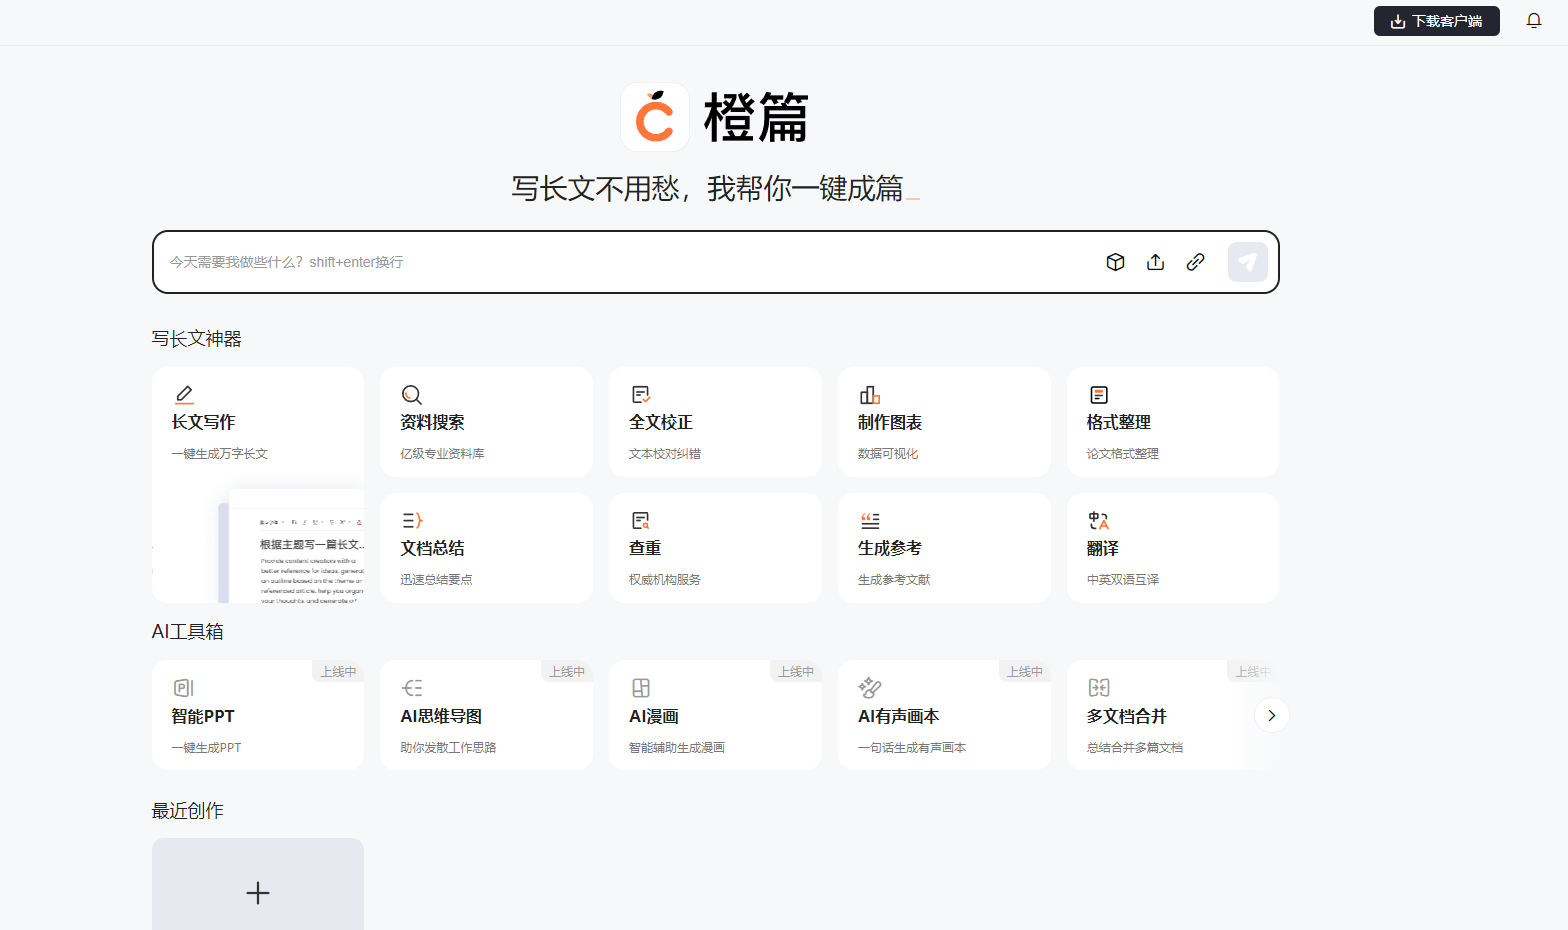1568x930 pixels.
Task: Click the 一键生成万字长文 subtitle
Action: click(220, 454)
